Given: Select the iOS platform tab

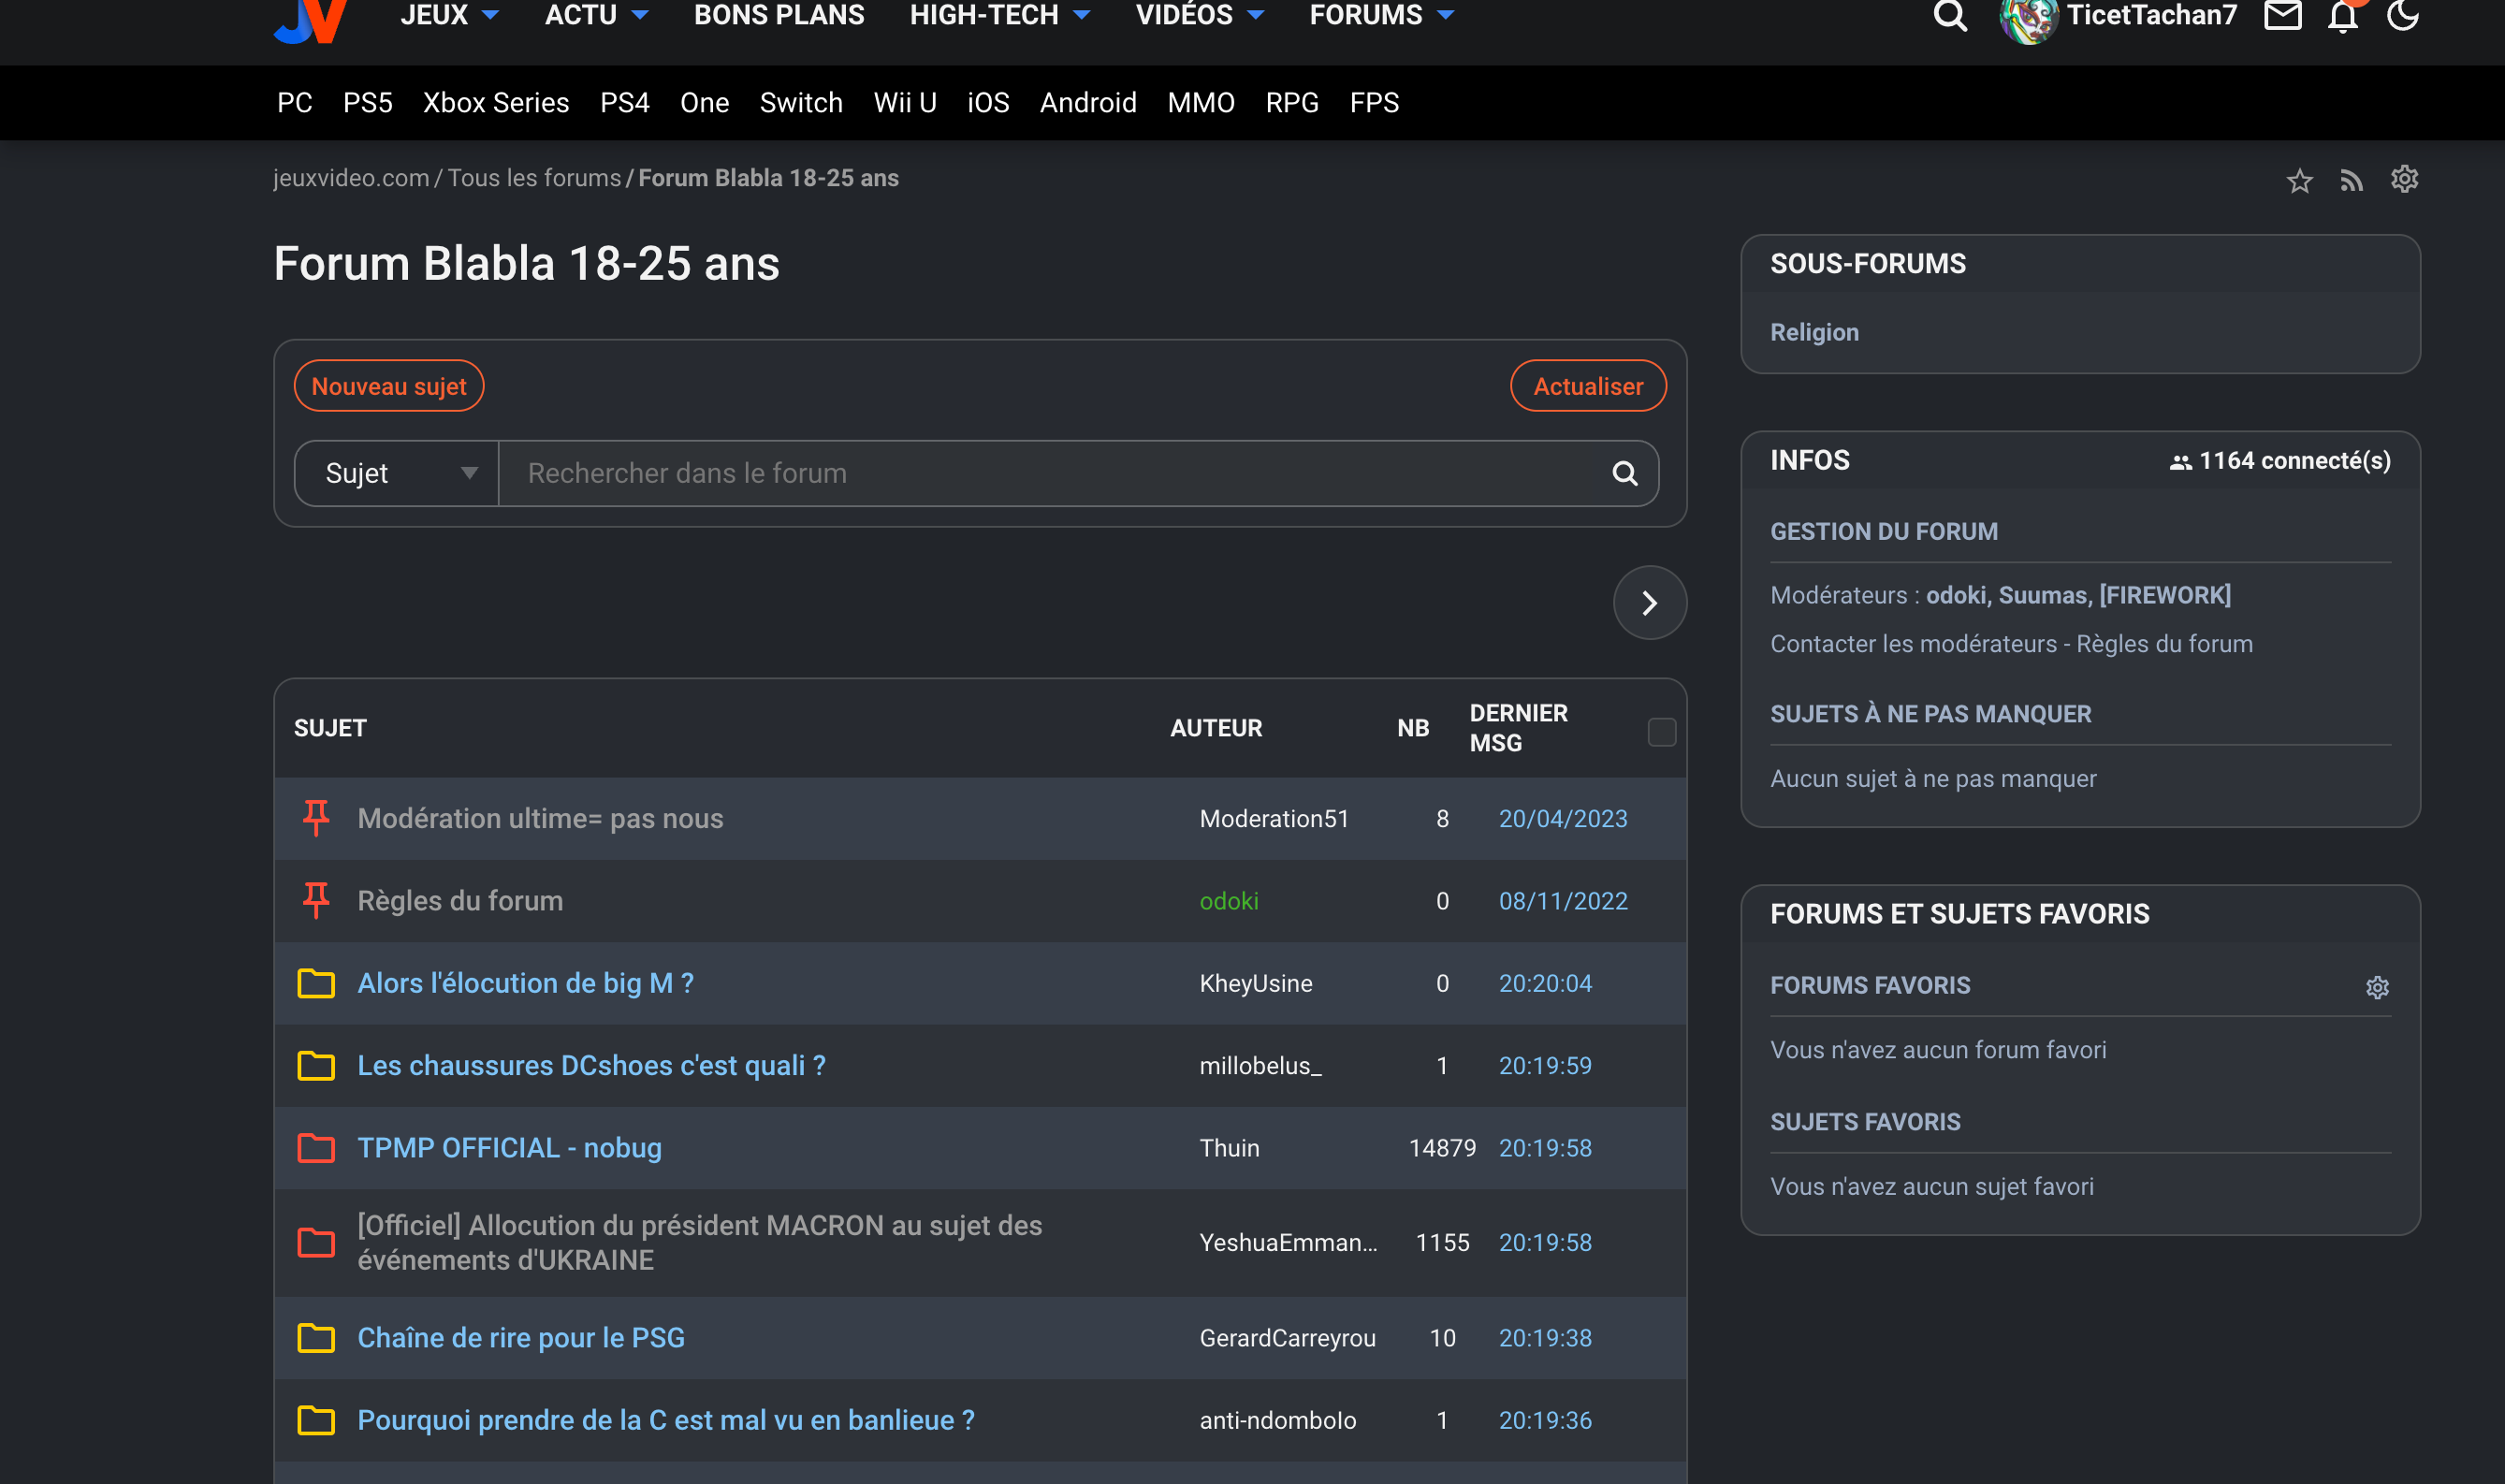Looking at the screenshot, I should click(x=987, y=102).
